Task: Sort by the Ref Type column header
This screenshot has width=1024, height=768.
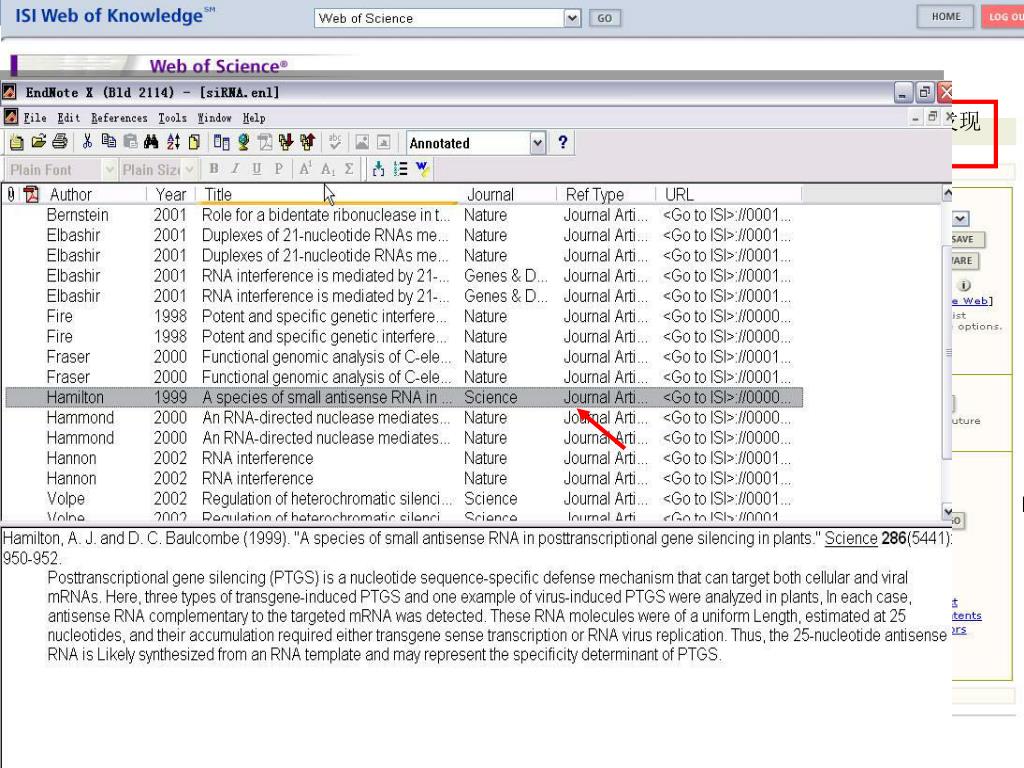Action: (607, 194)
